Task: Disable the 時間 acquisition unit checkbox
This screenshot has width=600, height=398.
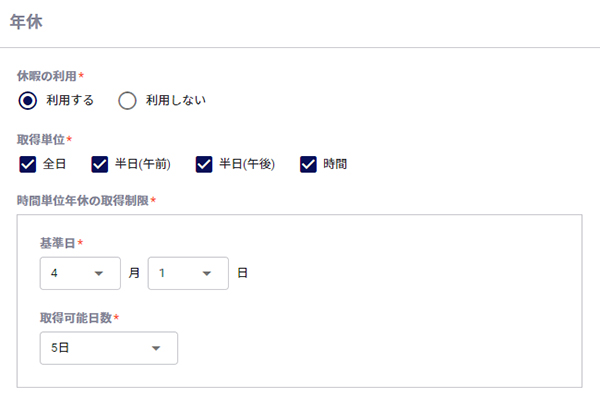Action: pyautogui.click(x=308, y=165)
